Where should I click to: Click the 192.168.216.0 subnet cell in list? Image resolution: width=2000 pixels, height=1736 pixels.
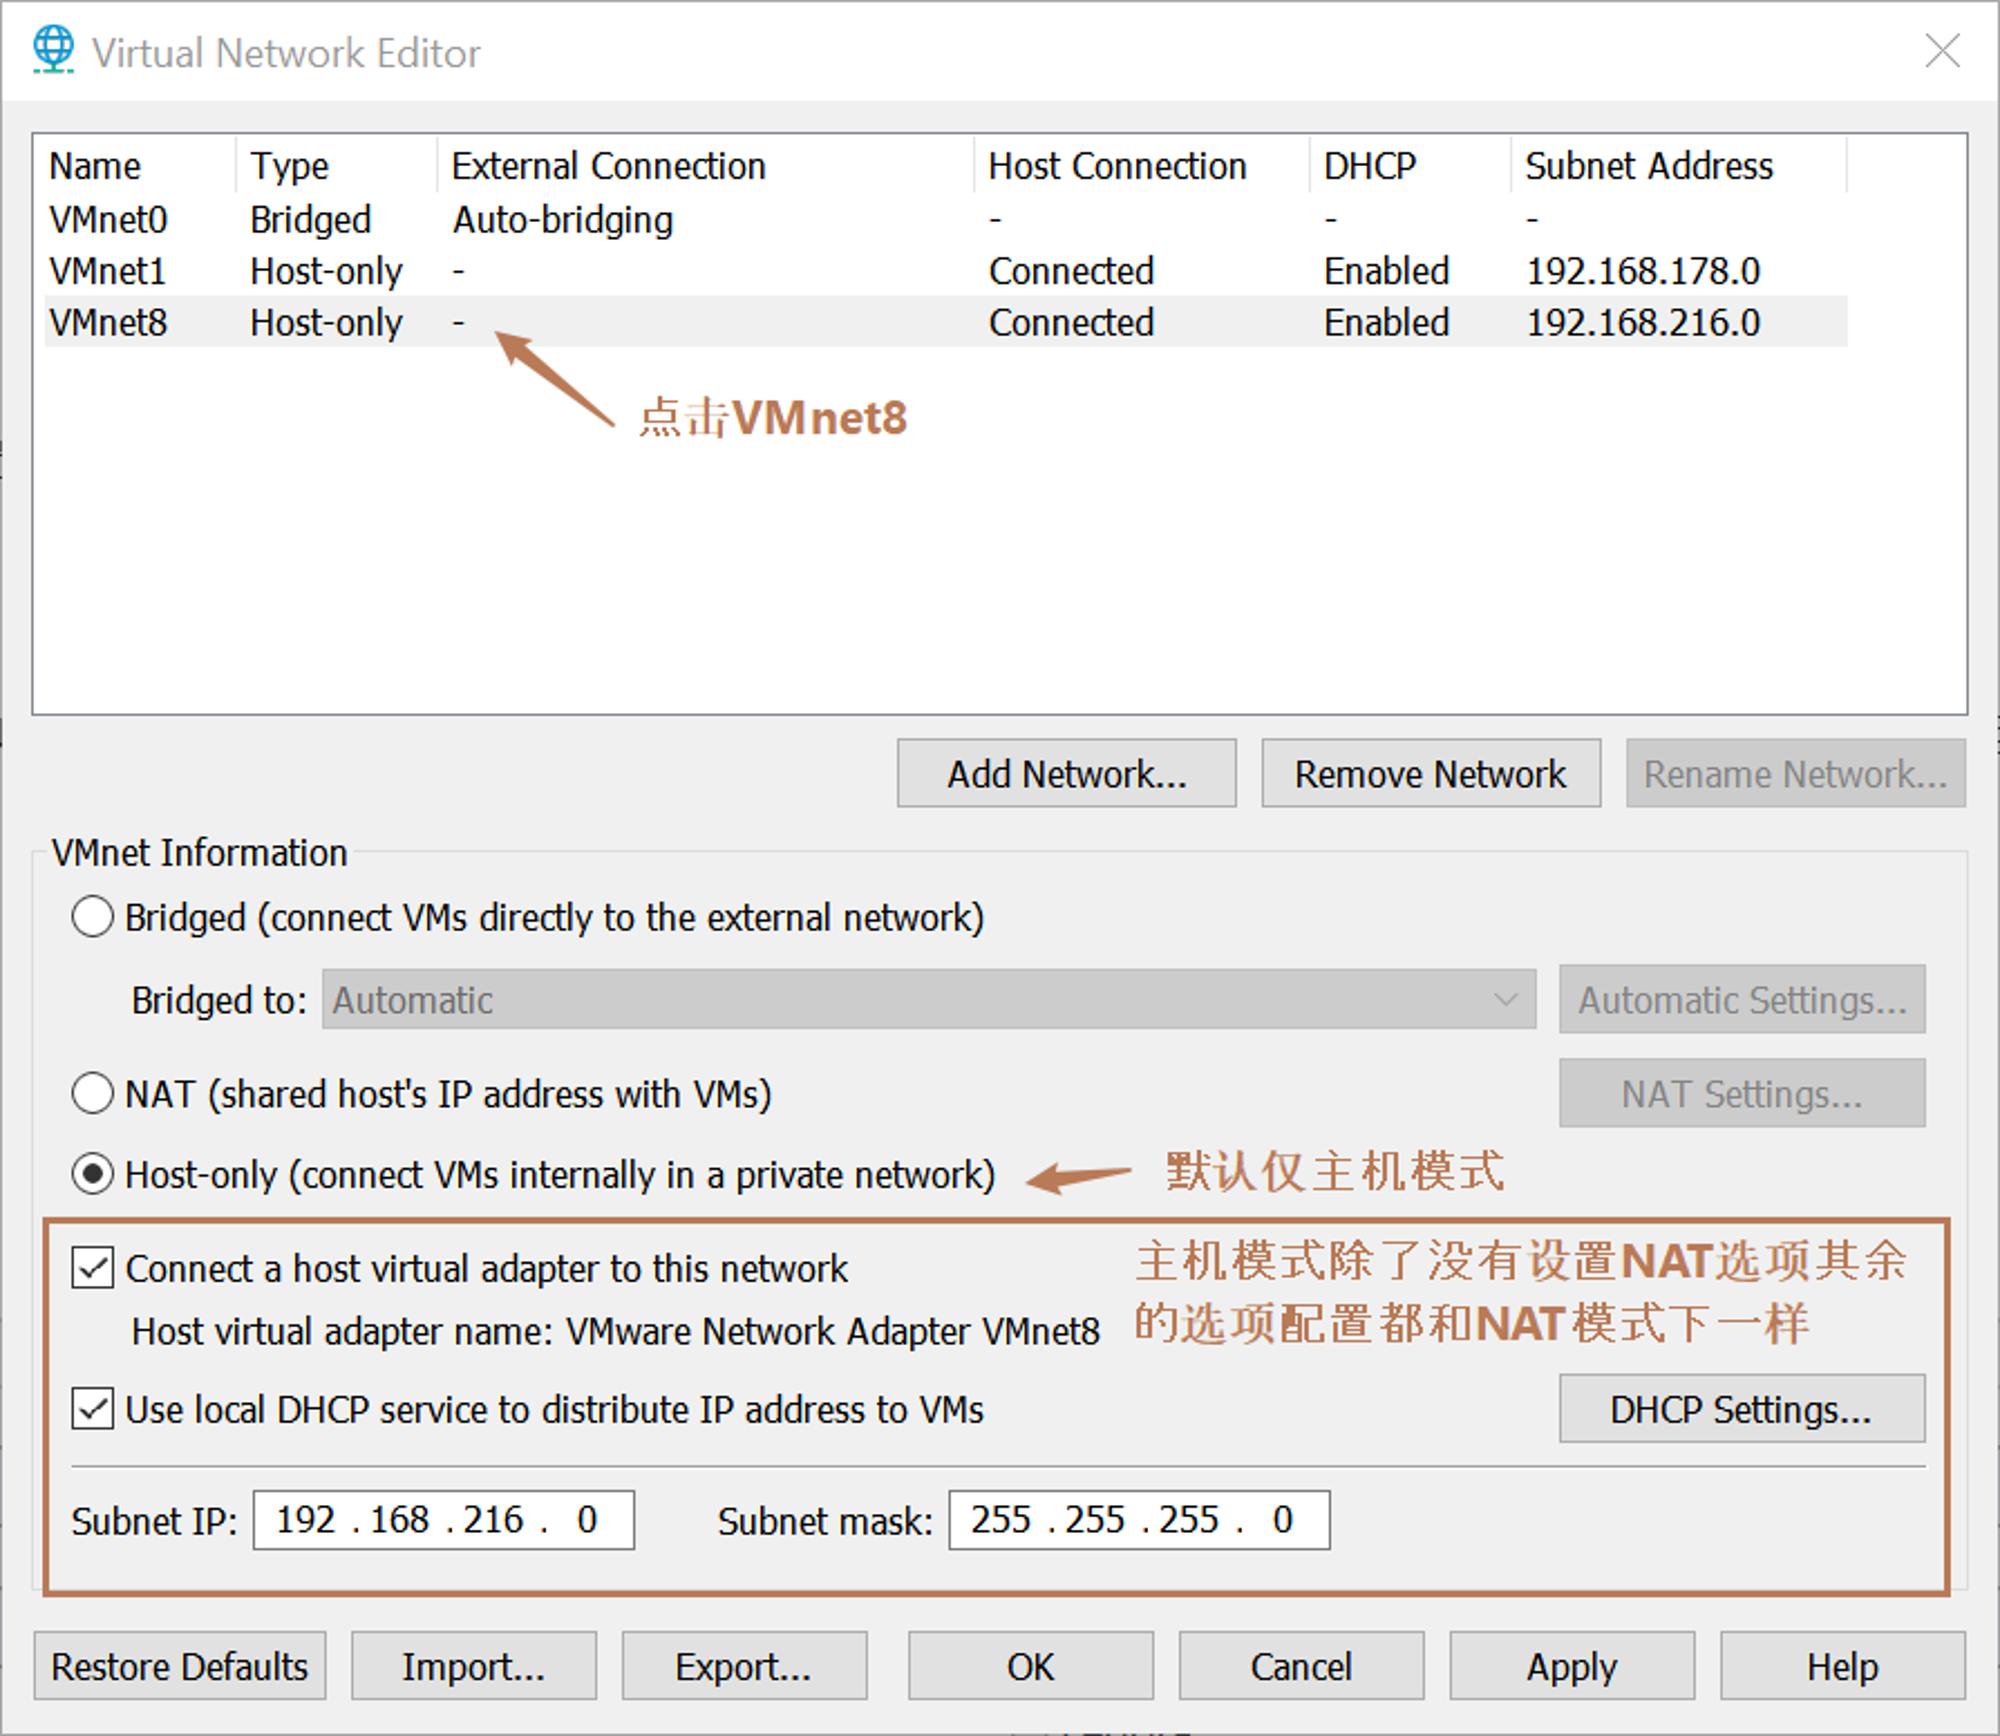(x=1642, y=322)
